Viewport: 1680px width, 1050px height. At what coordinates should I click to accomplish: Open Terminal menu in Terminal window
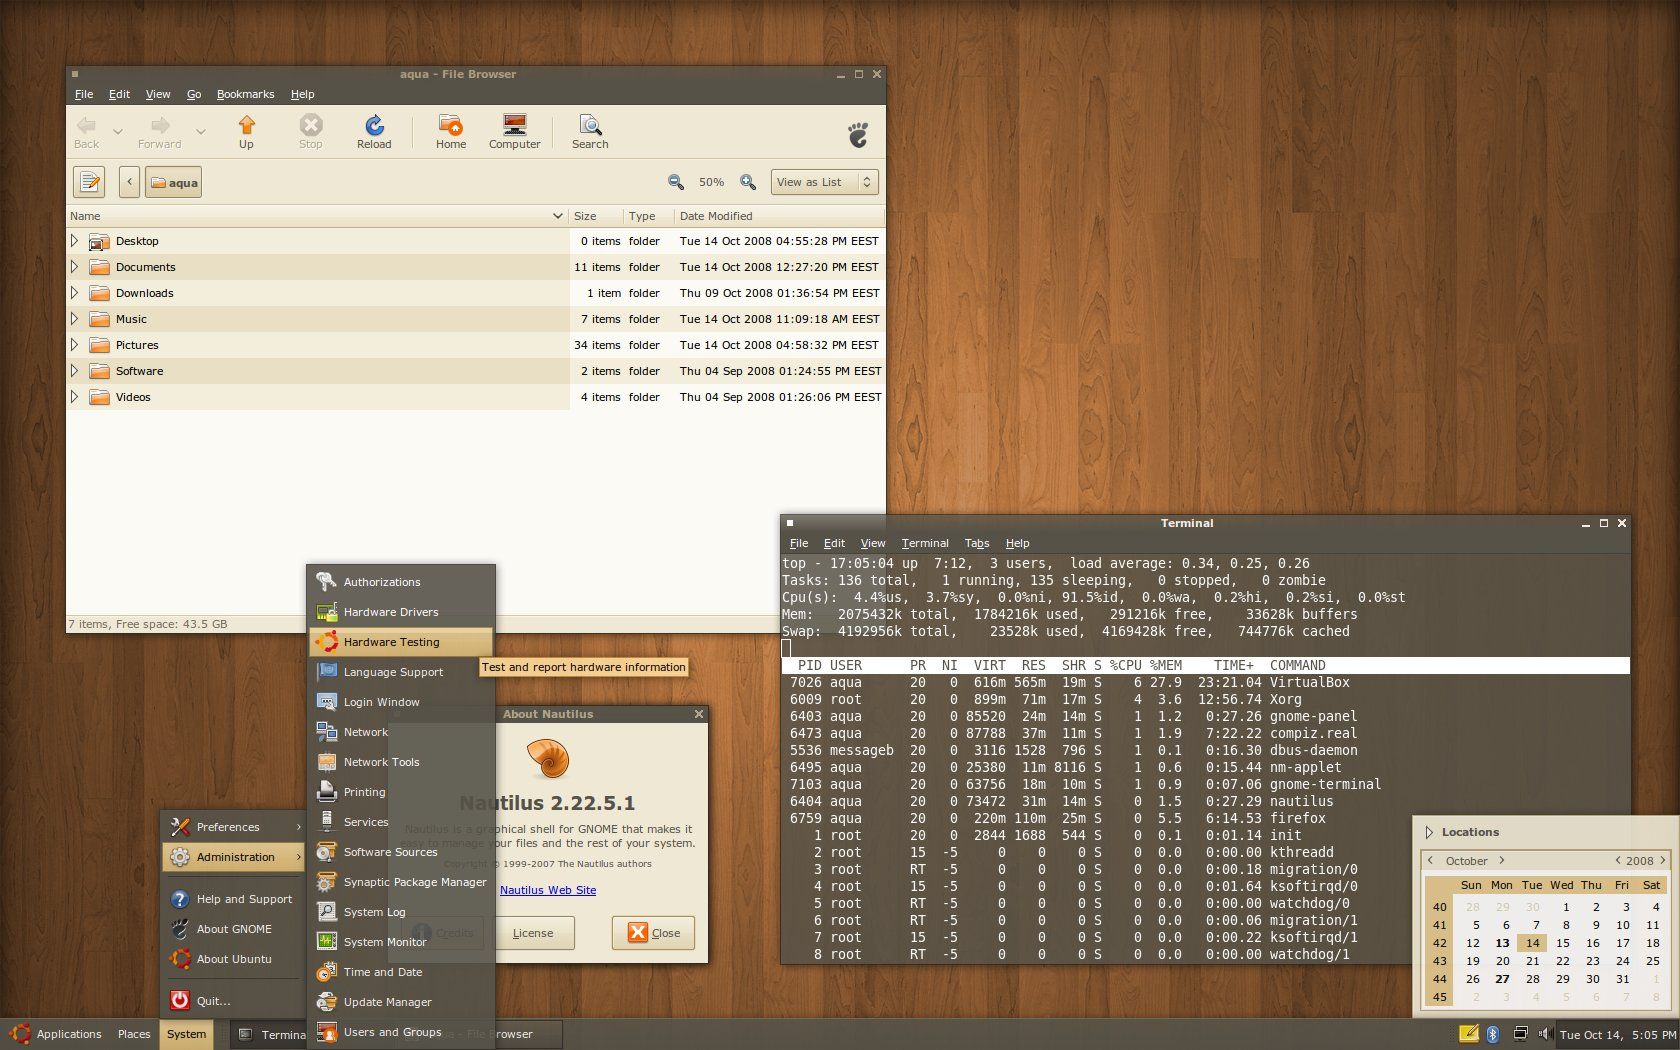click(x=925, y=543)
